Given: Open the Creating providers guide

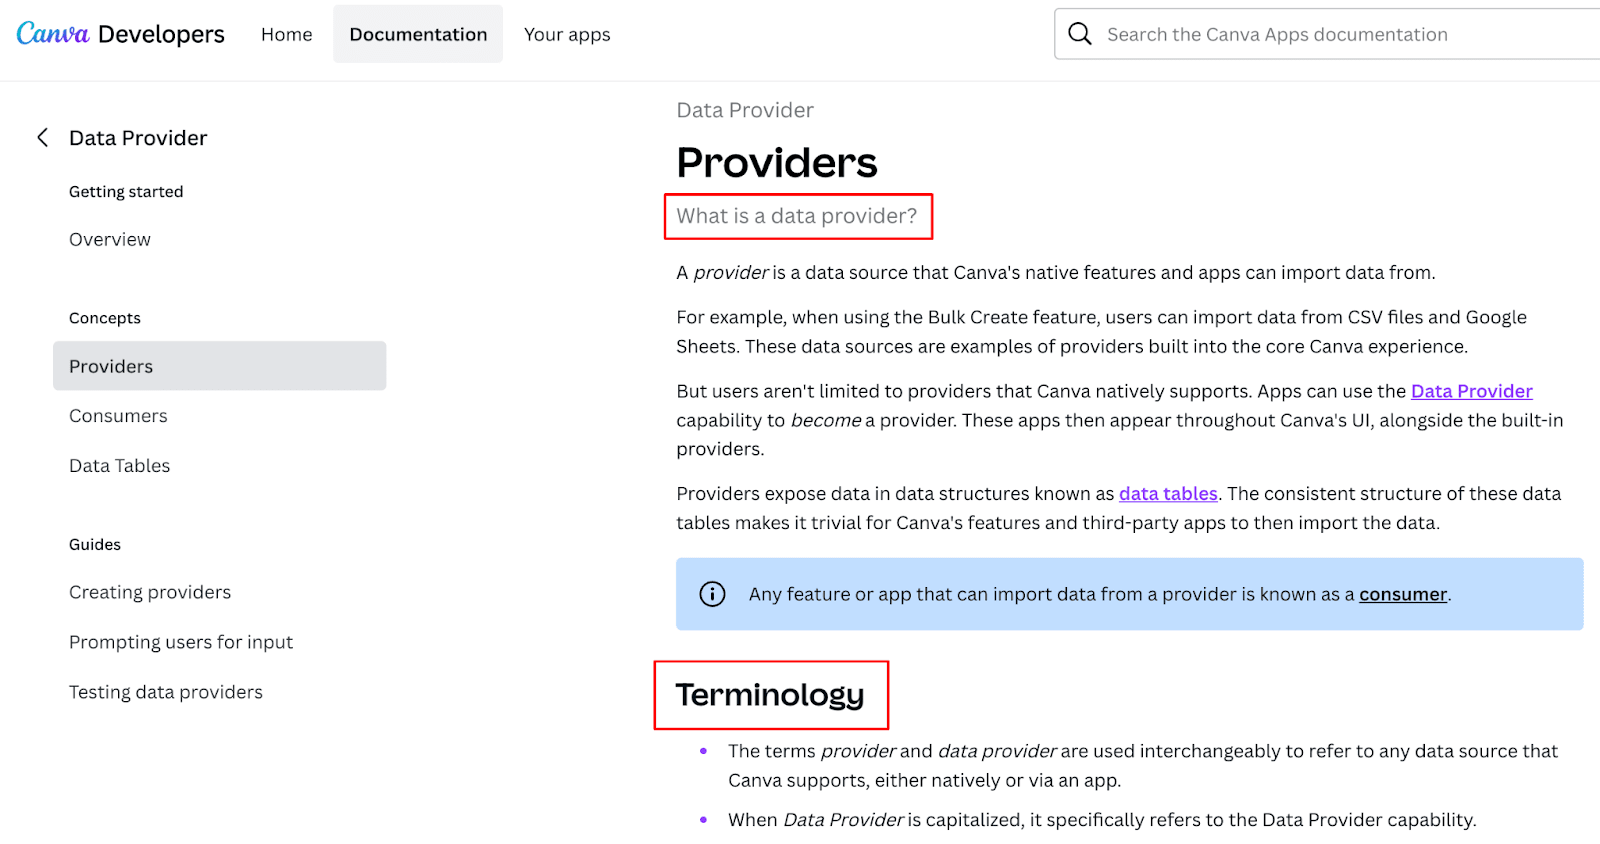Looking at the screenshot, I should click(149, 591).
